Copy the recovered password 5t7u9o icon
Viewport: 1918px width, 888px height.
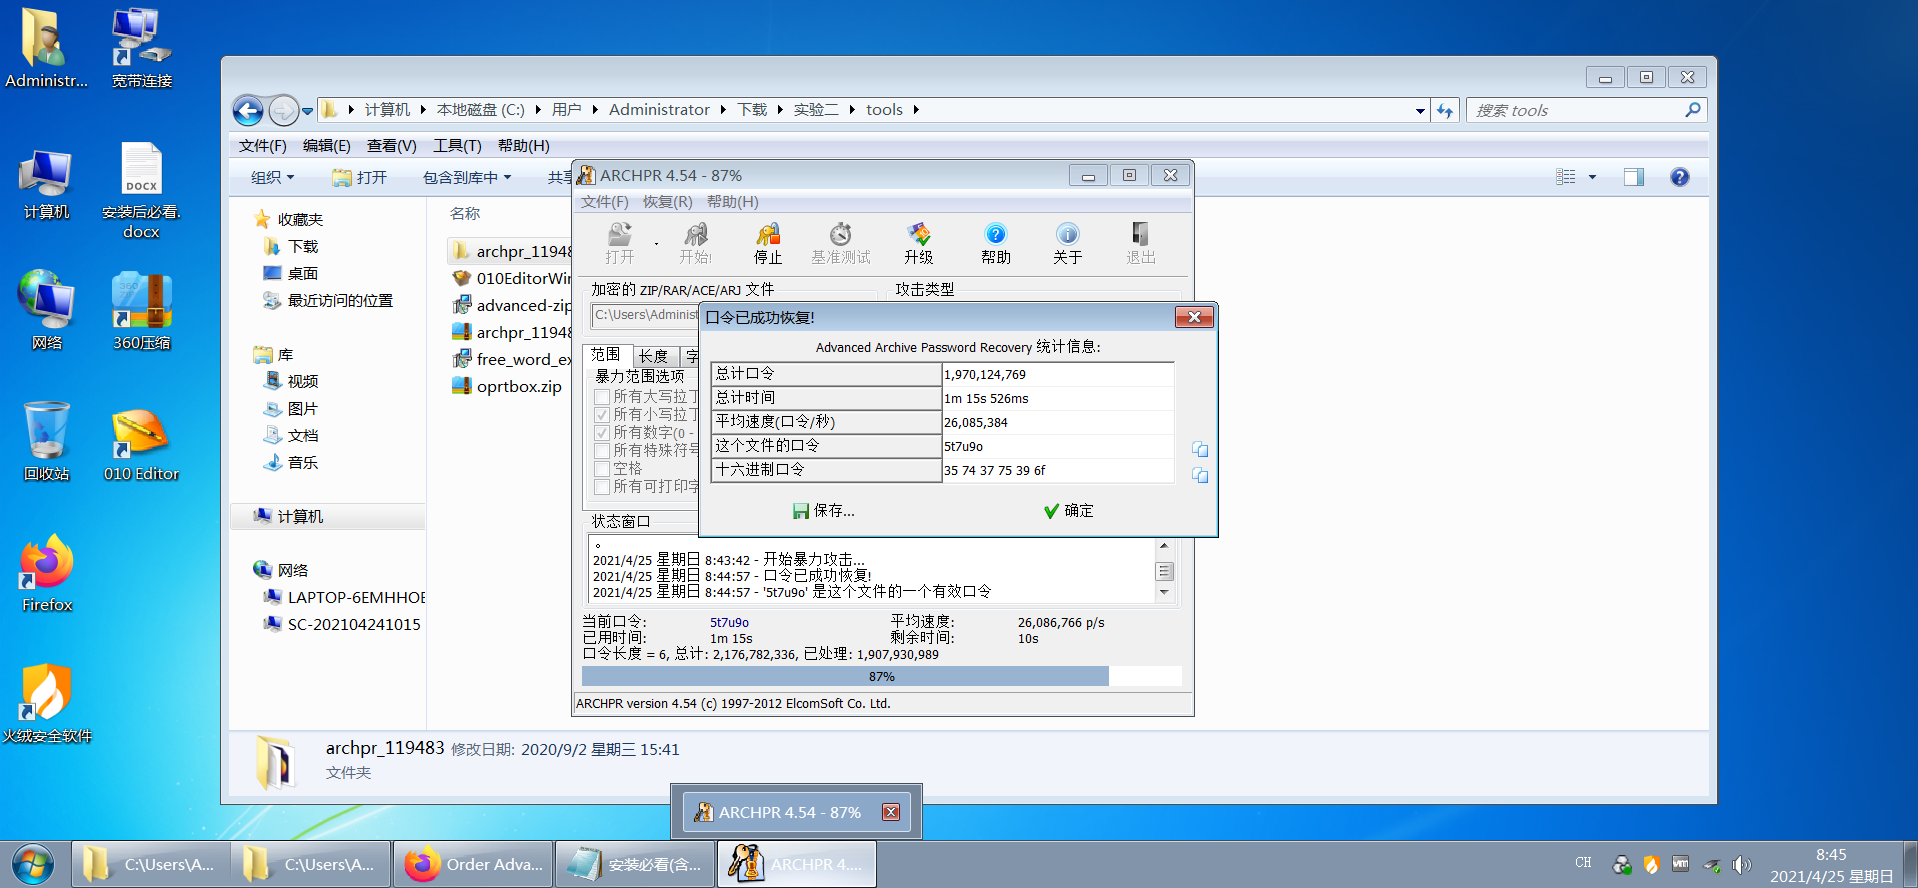coord(1200,449)
